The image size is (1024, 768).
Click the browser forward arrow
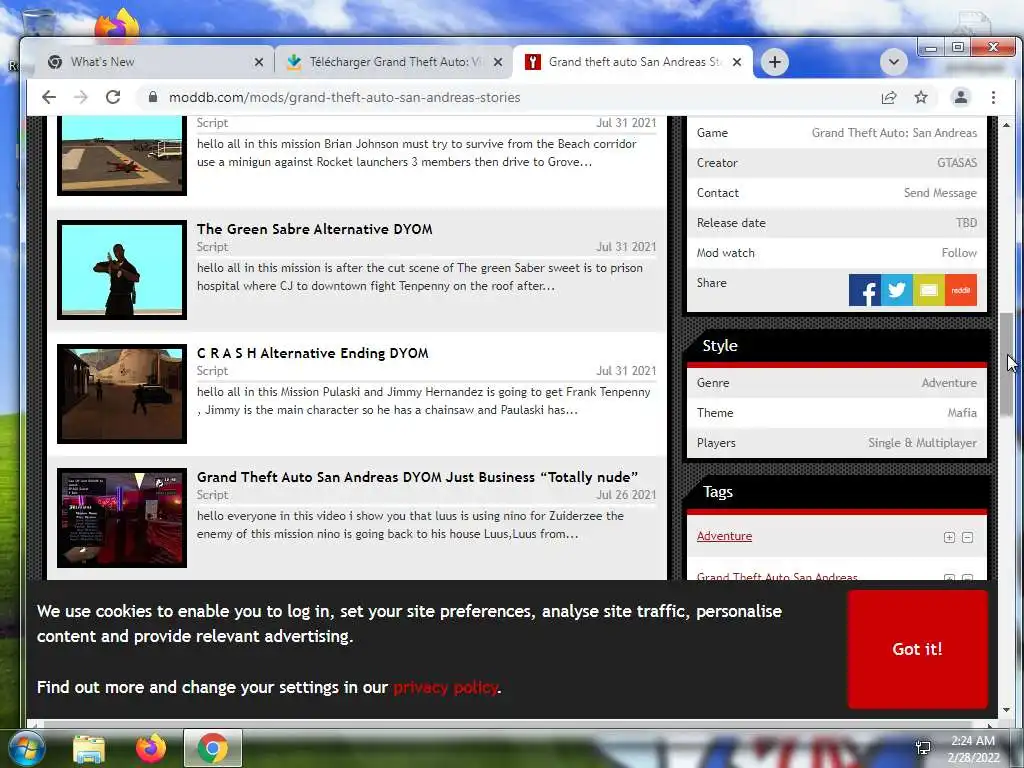[81, 97]
